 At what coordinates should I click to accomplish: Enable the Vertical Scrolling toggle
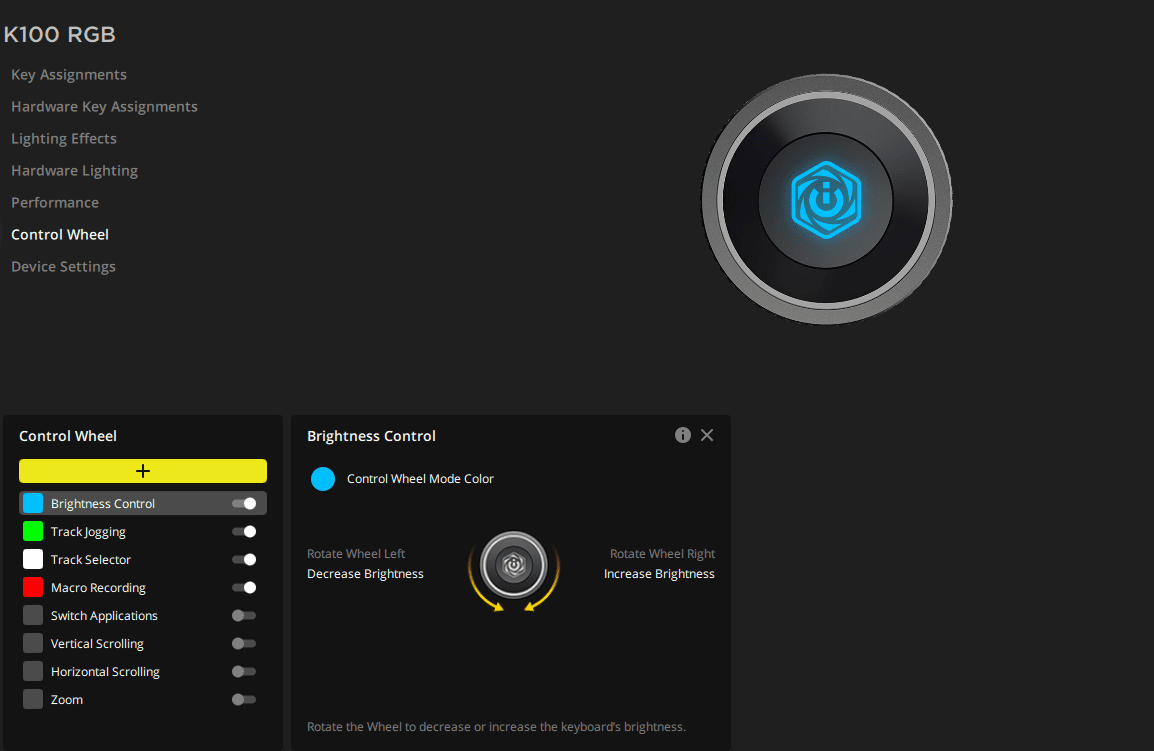244,644
